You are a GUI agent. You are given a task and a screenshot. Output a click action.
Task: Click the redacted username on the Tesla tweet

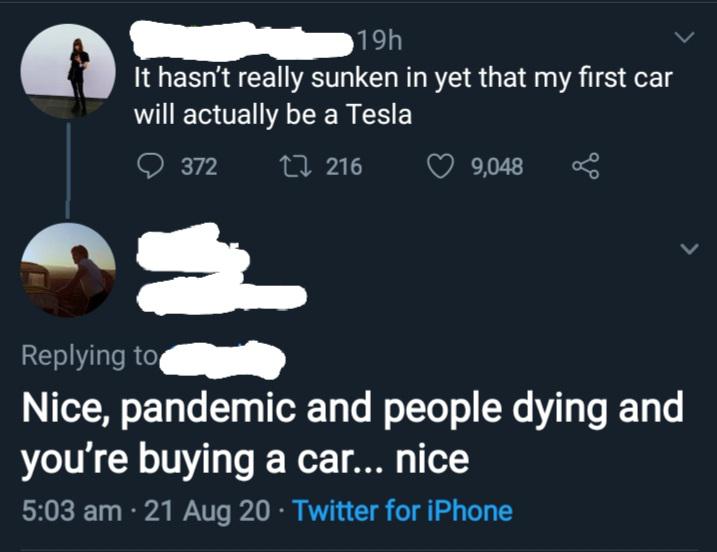[x=245, y=40]
